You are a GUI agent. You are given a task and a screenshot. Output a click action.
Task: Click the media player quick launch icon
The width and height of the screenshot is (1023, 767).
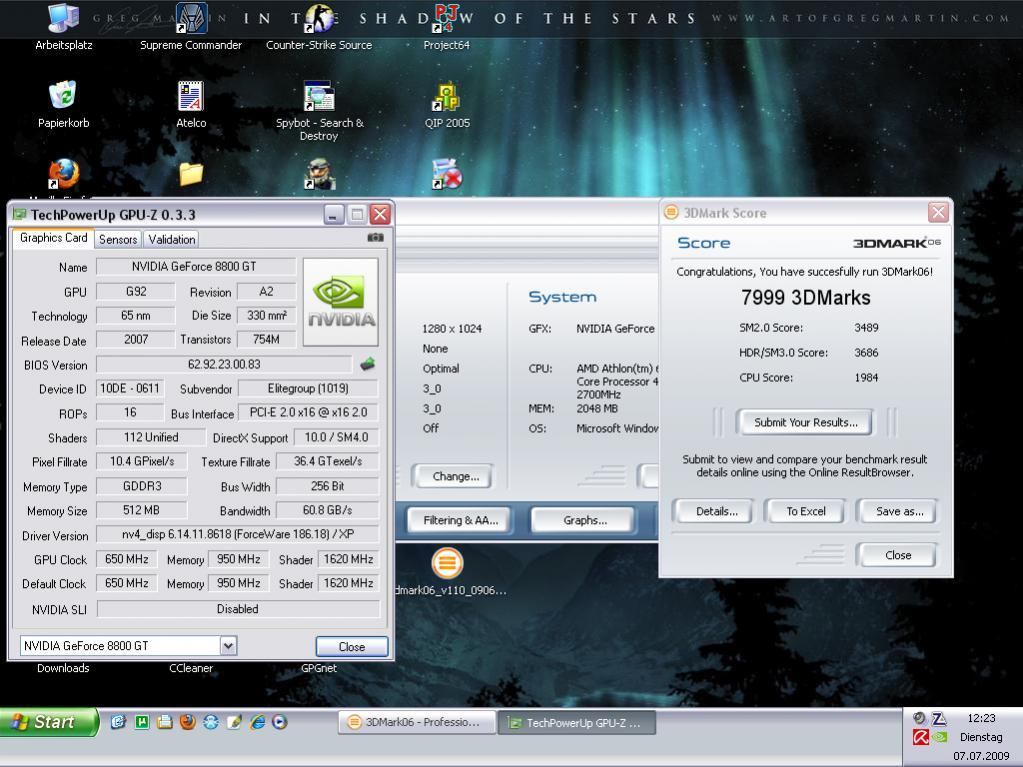point(280,722)
